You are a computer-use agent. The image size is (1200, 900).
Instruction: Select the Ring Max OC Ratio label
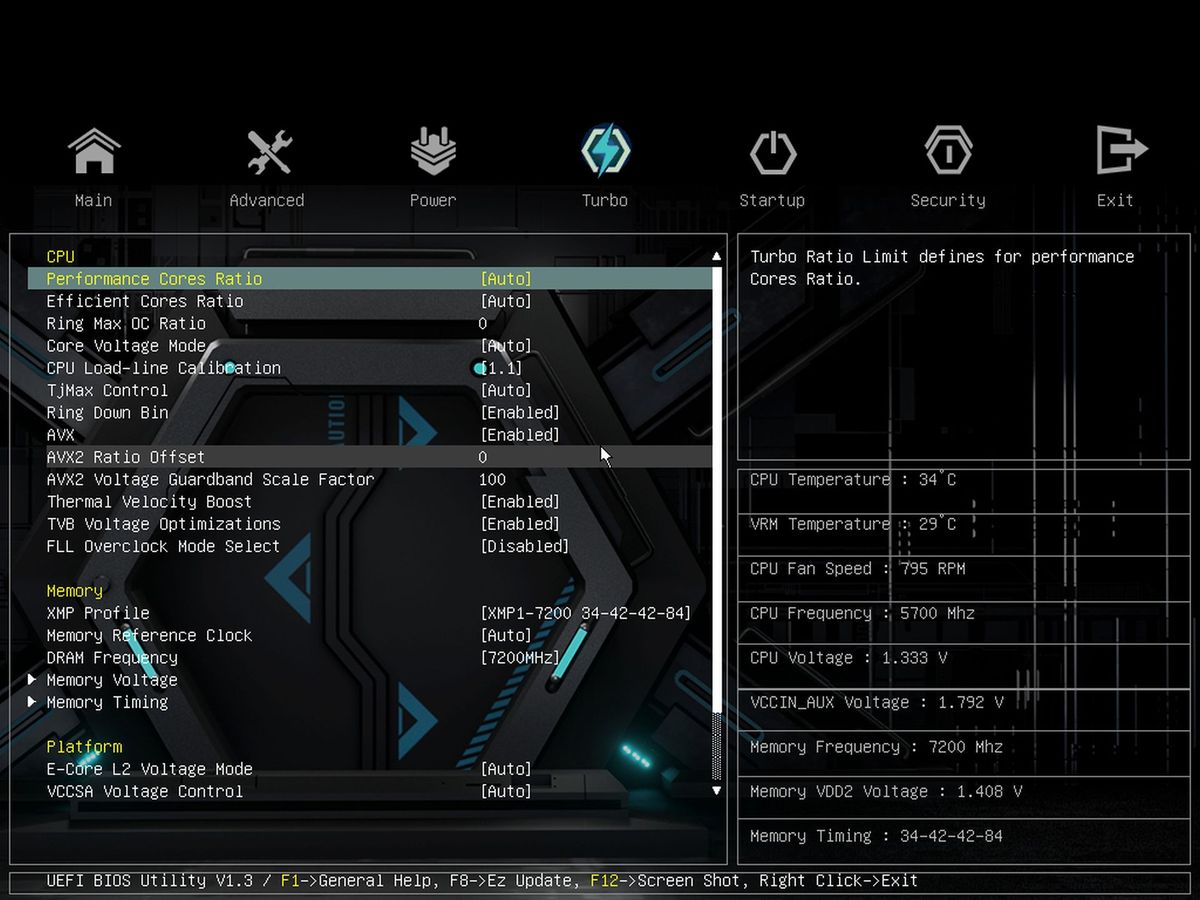(x=126, y=324)
